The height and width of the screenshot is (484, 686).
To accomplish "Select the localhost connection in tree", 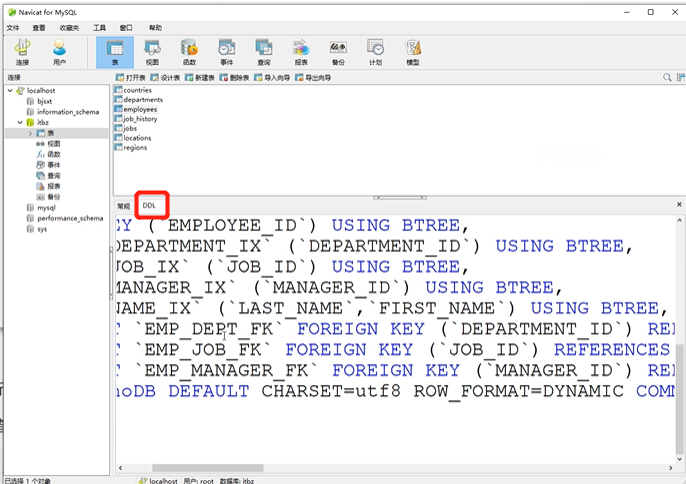I will (41, 91).
